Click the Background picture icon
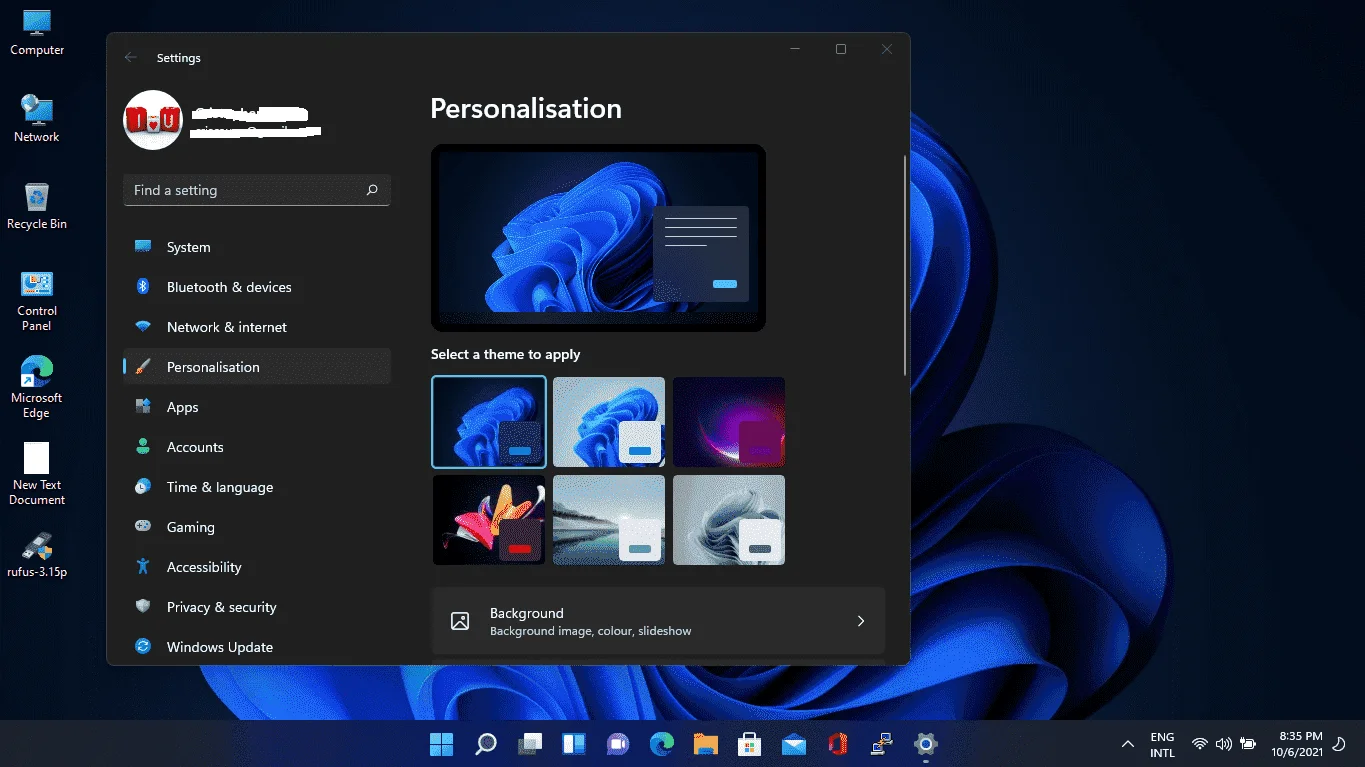The image size is (1365, 767). pos(460,621)
